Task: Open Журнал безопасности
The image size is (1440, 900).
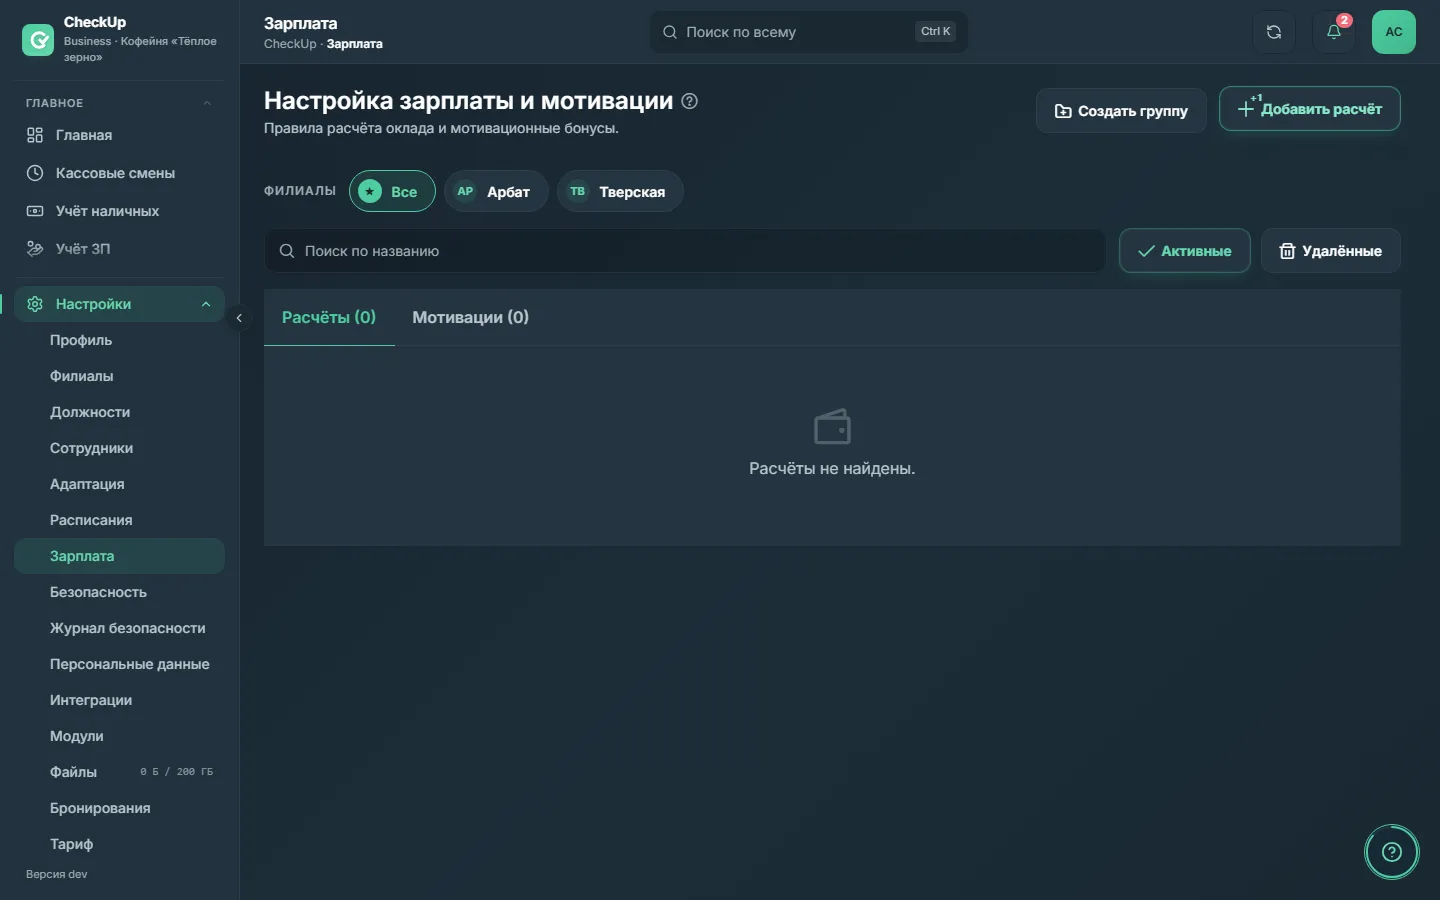Action: tap(119, 628)
